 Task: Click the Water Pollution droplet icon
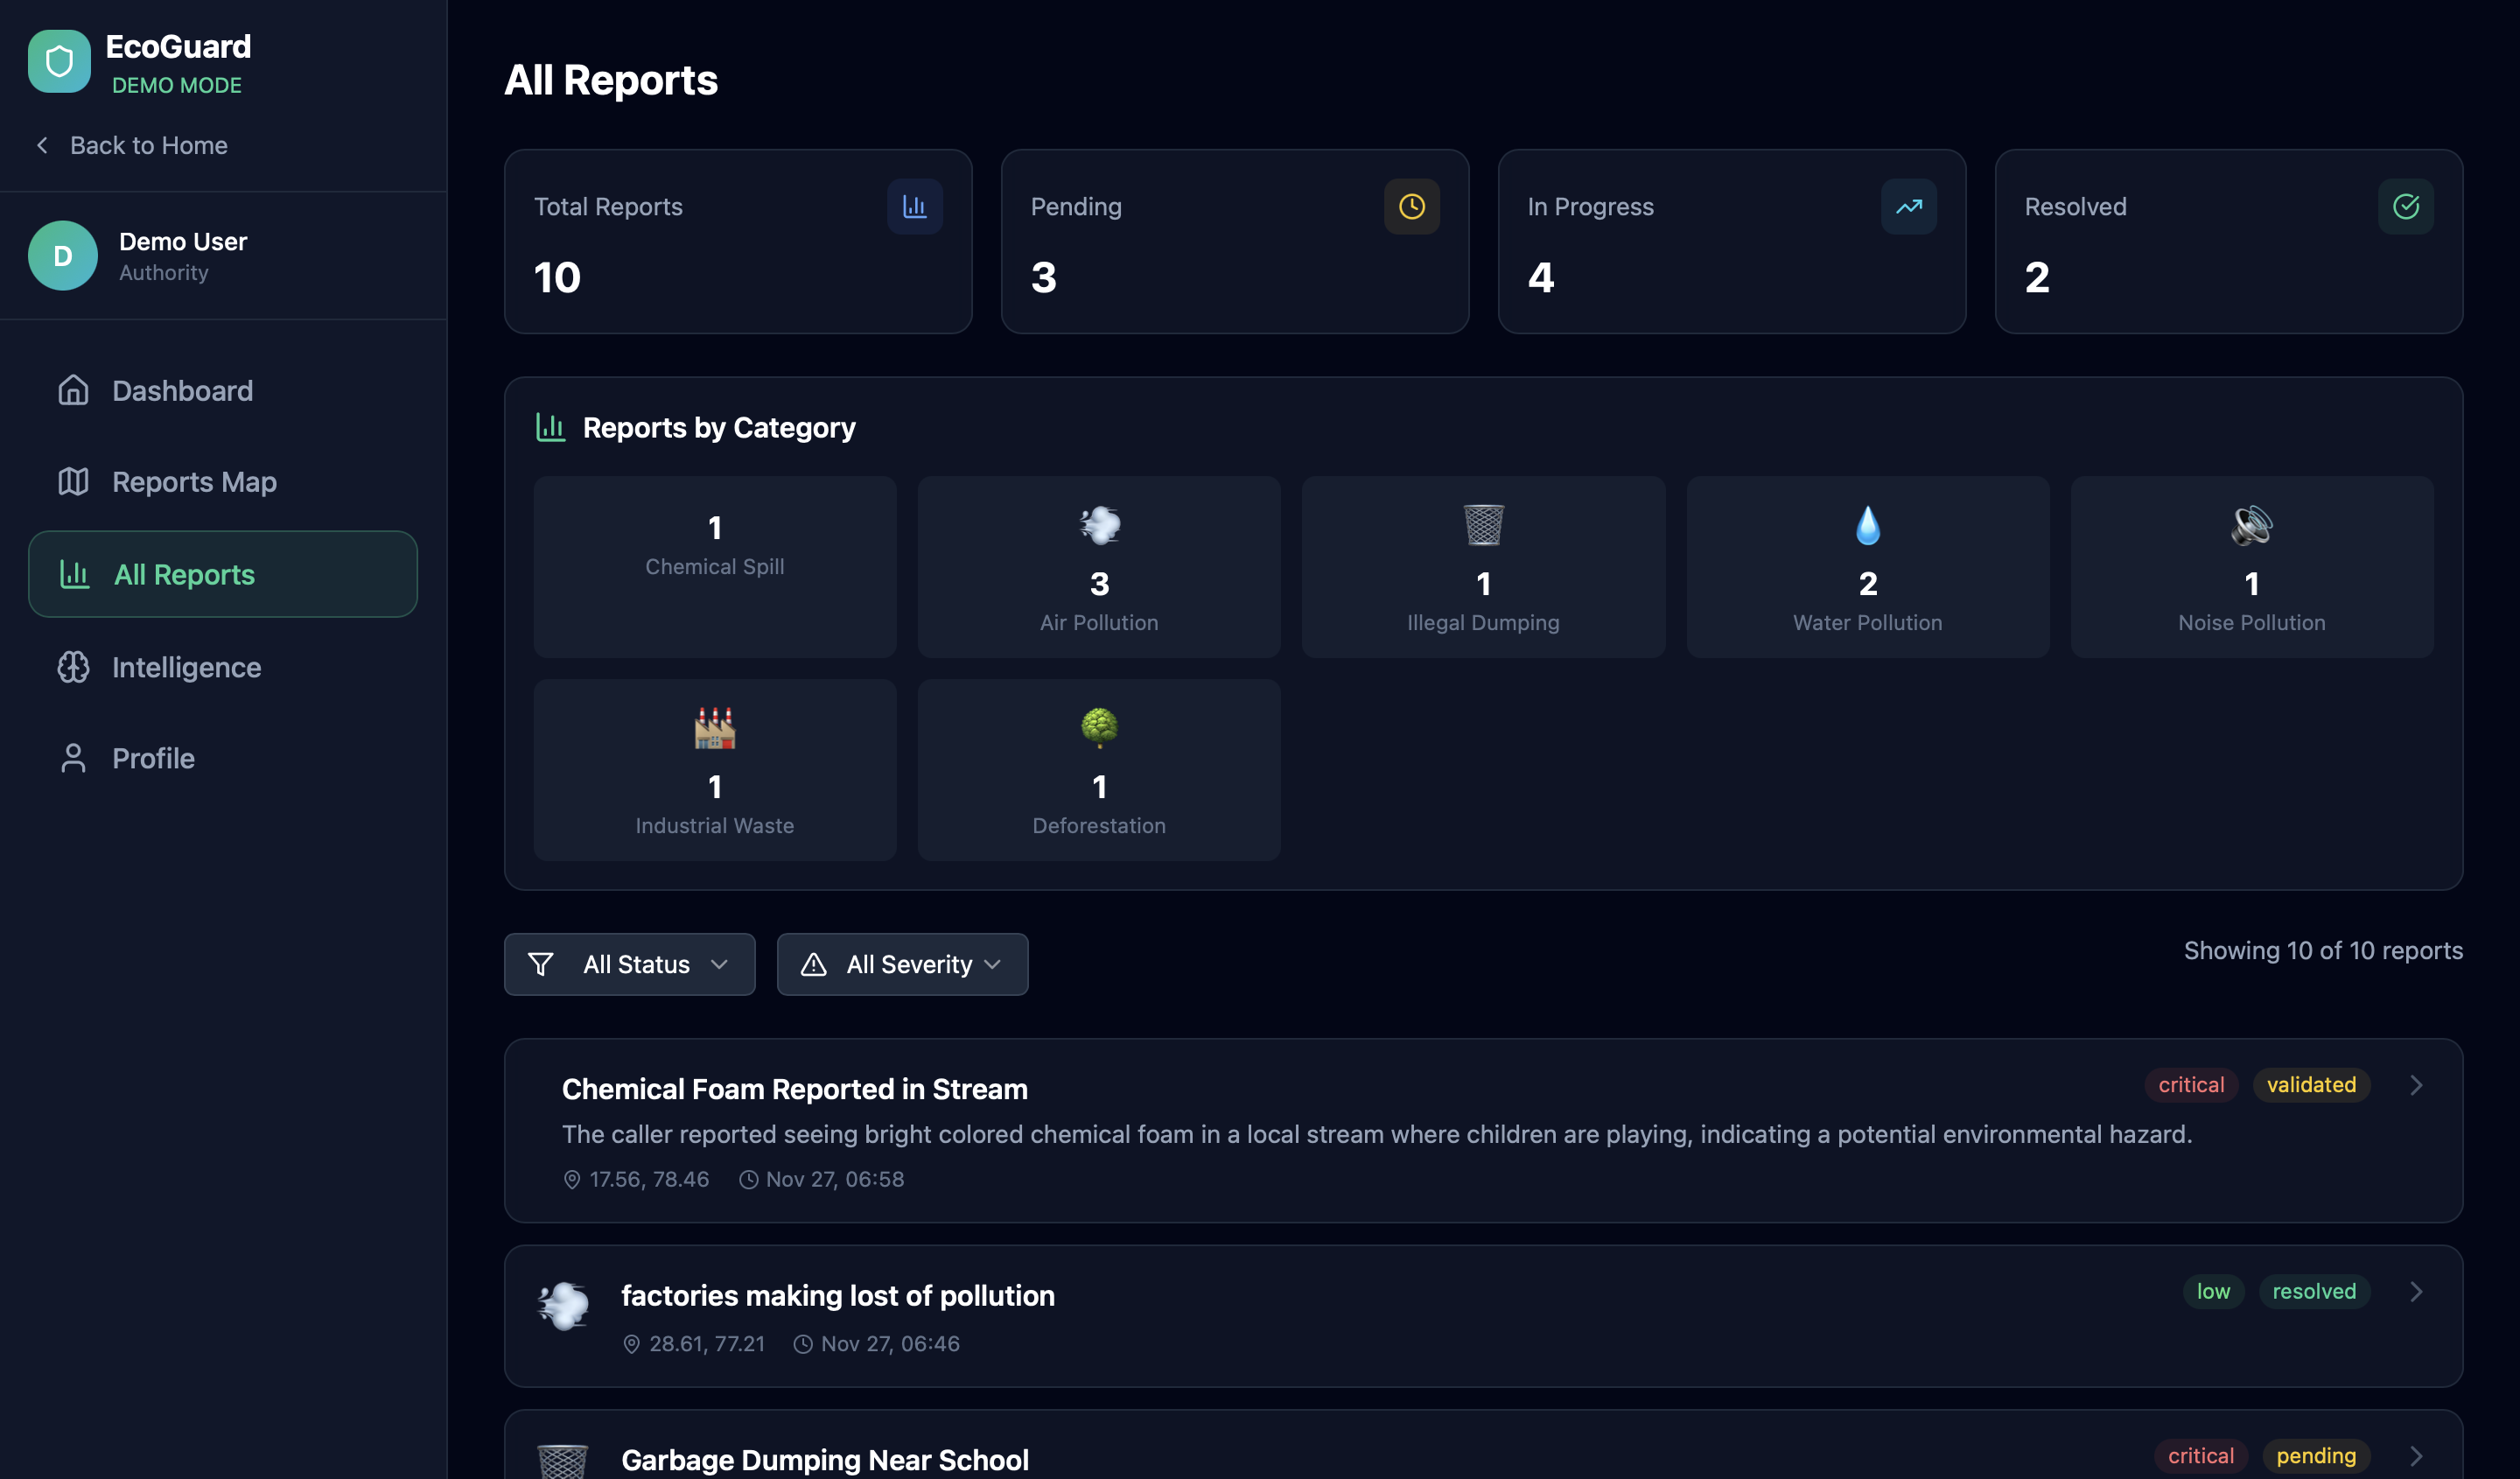[1867, 525]
